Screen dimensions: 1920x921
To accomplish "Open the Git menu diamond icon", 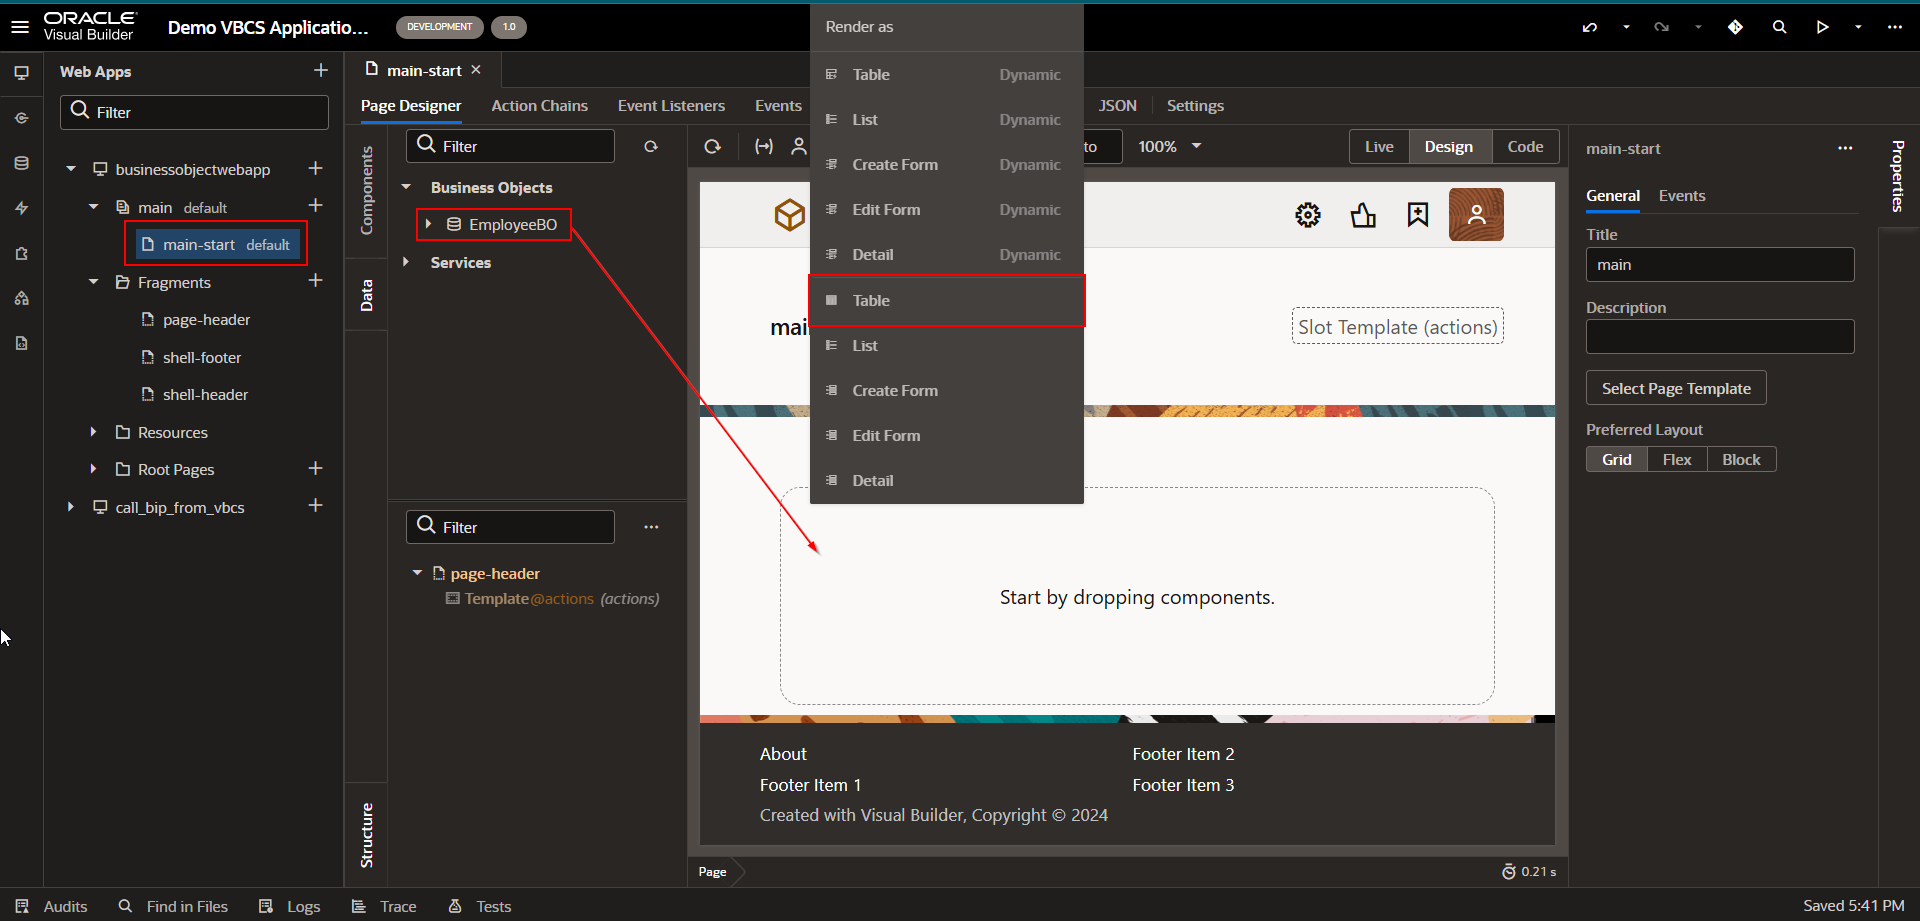I will [x=1735, y=27].
